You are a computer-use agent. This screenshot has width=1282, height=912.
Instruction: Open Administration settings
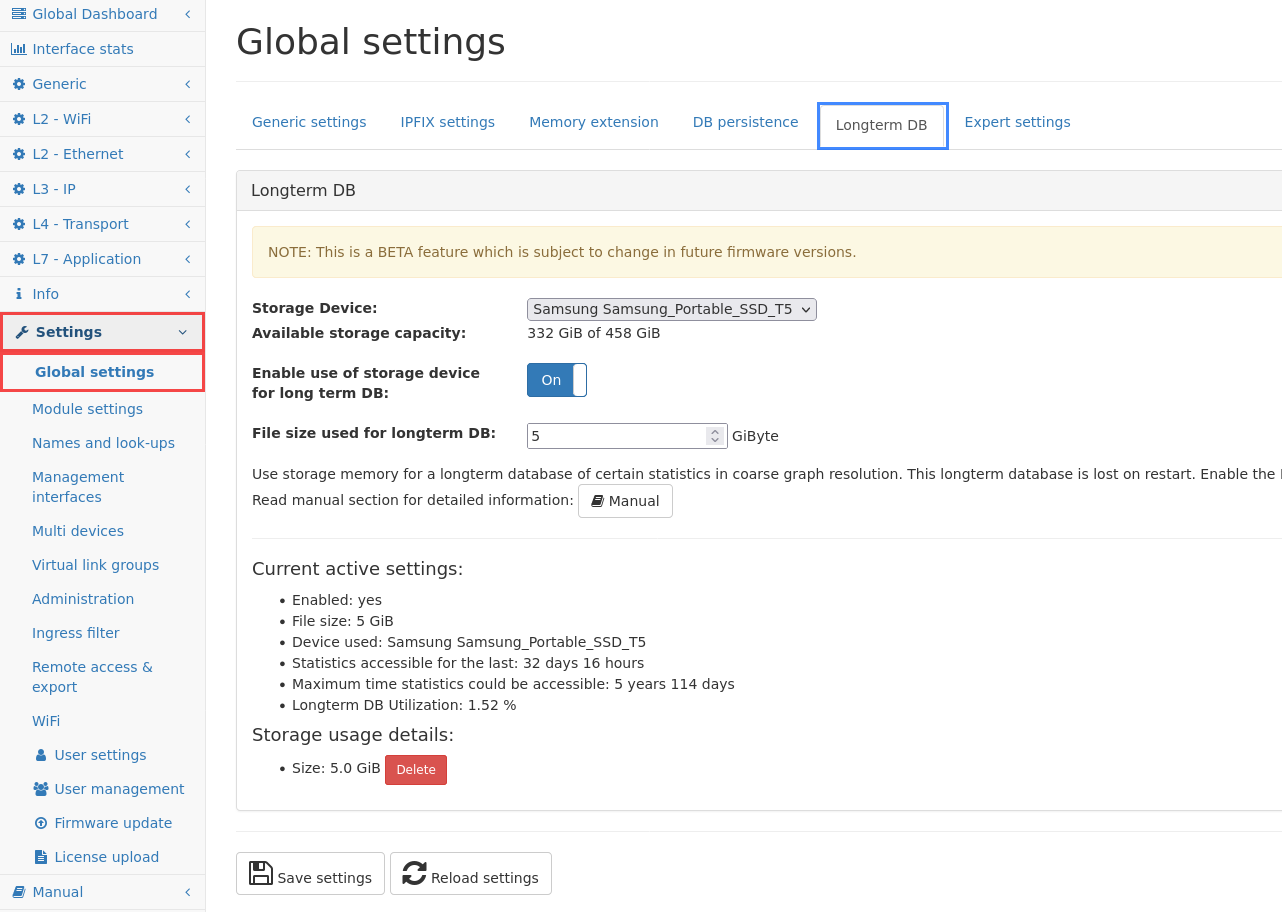click(83, 599)
